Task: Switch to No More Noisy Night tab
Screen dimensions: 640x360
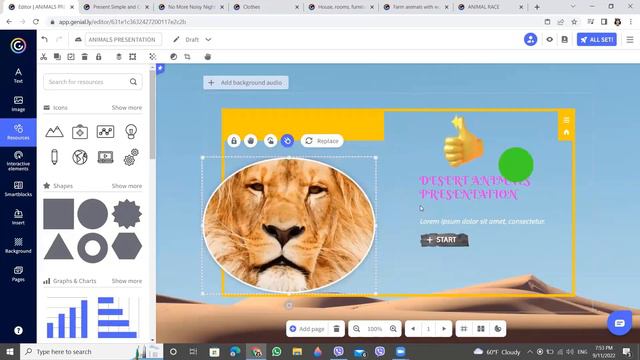Action: tap(191, 7)
